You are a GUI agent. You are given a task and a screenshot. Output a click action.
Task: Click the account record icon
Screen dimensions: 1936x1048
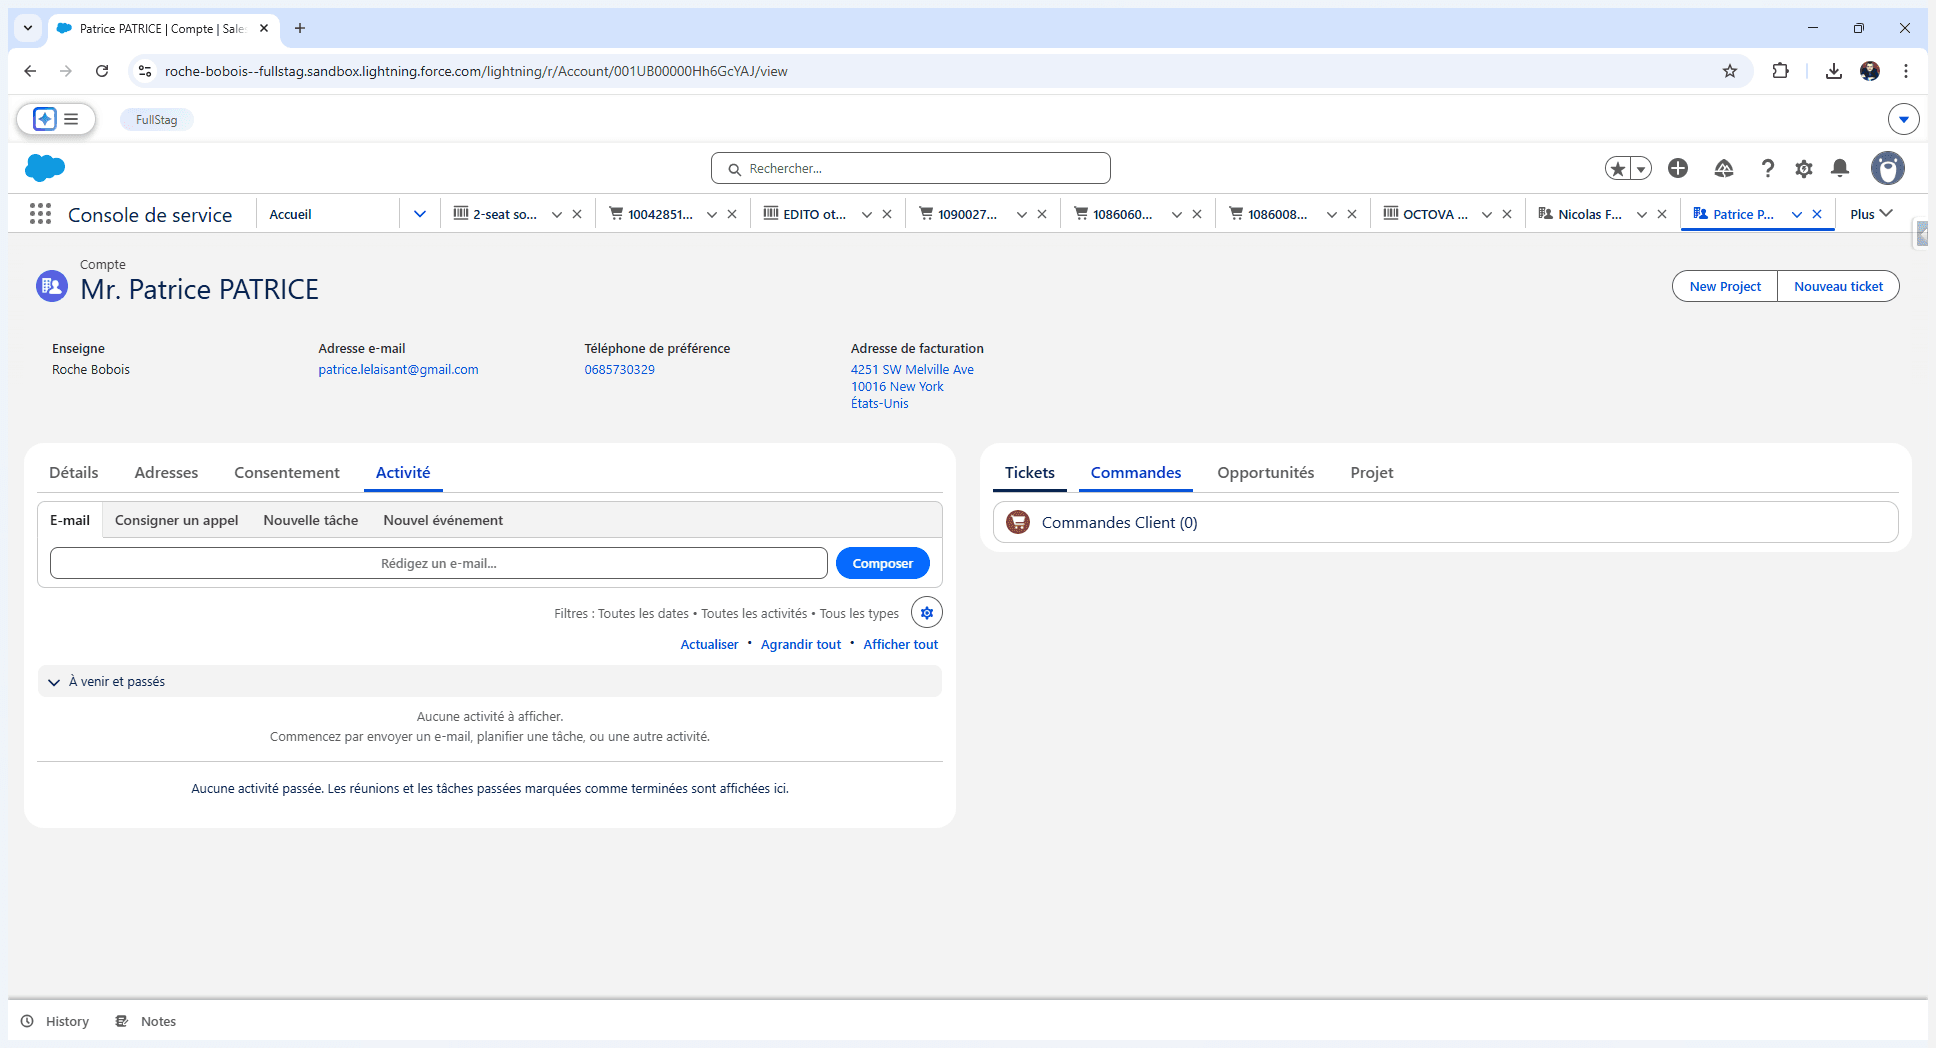(52, 286)
